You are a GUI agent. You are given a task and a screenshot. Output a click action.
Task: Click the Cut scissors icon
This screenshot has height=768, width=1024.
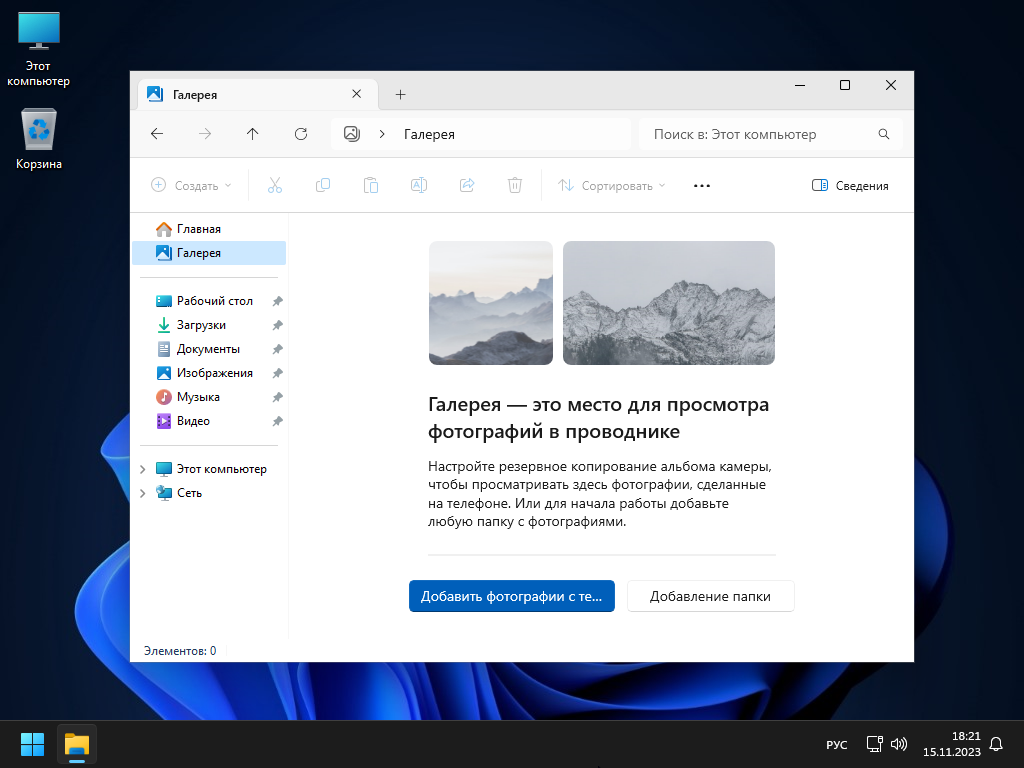[275, 185]
